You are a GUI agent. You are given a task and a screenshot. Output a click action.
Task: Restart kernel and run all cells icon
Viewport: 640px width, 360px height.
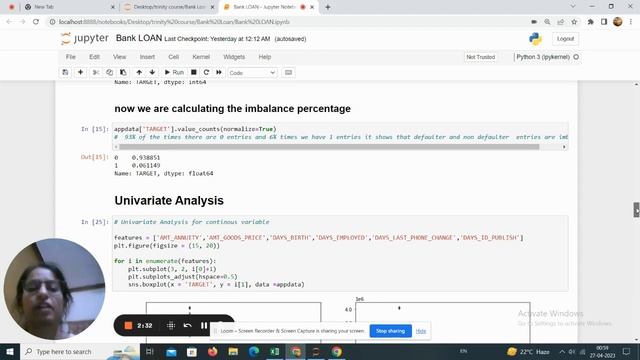[219, 72]
